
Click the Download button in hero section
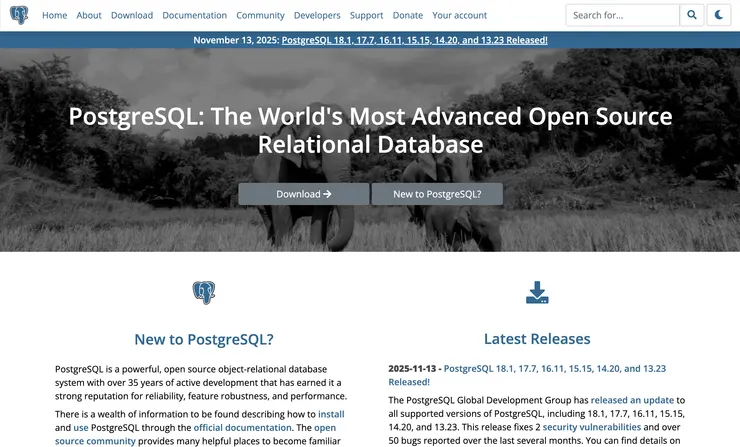click(x=303, y=194)
